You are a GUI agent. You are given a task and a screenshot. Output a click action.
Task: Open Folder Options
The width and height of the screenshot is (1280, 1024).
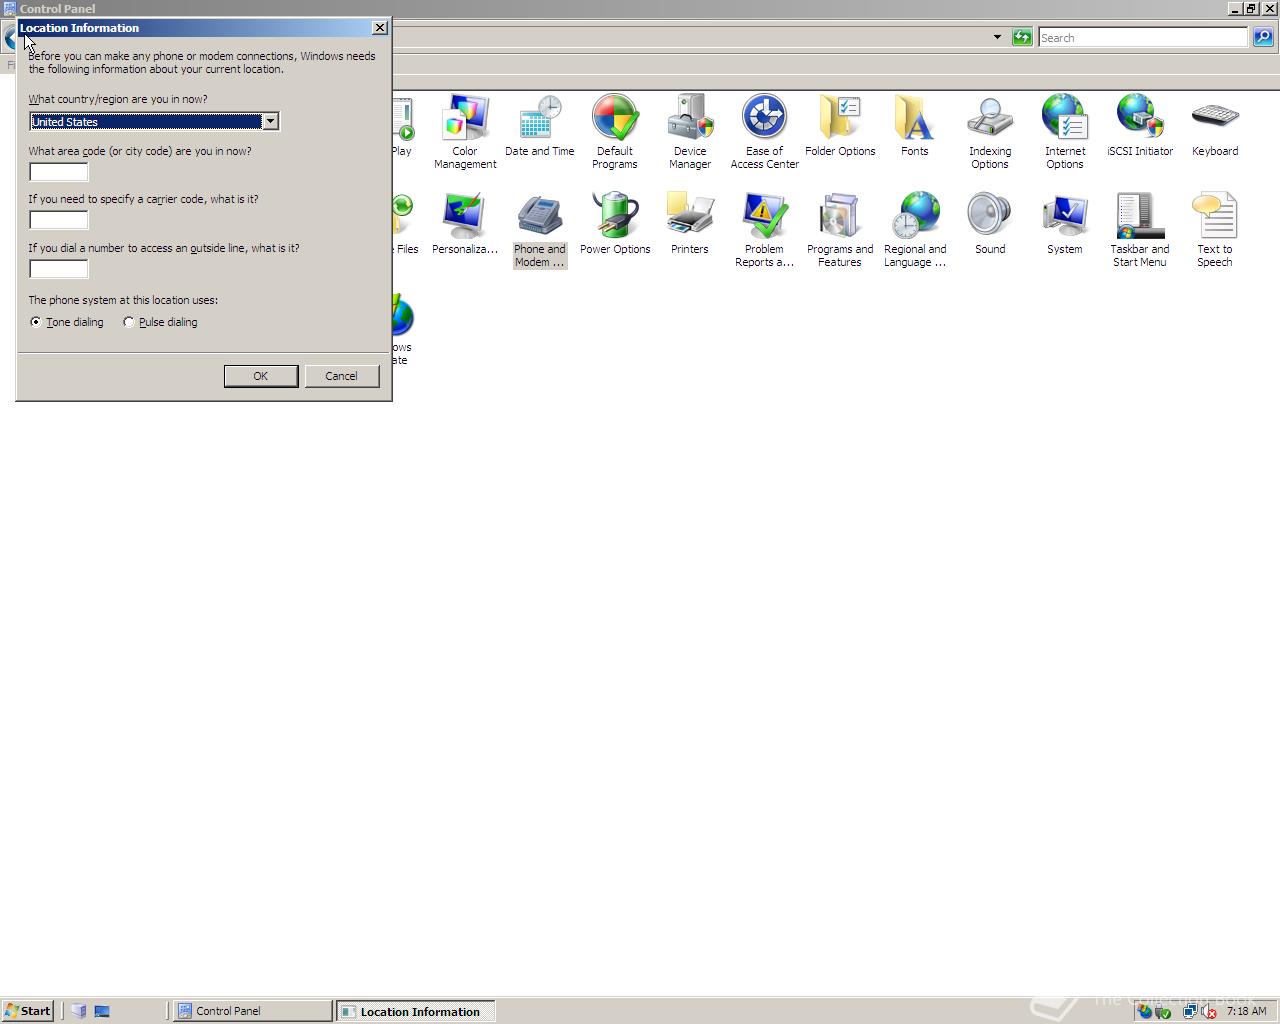[840, 126]
